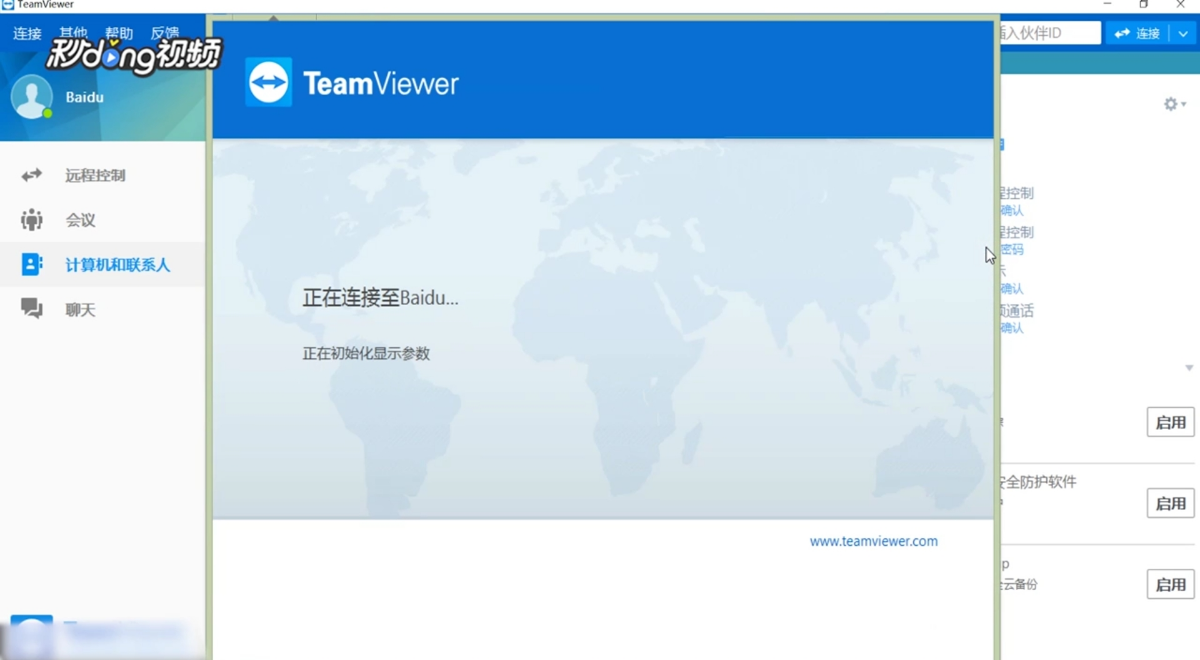1200x660 pixels.
Task: Click 启用 beside 云备份
Action: [x=1170, y=584]
